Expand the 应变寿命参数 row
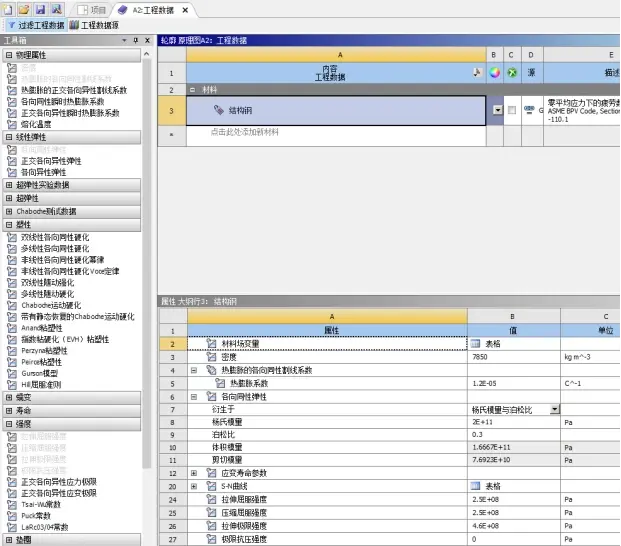Image resolution: width=621 pixels, height=546 pixels. 194,473
